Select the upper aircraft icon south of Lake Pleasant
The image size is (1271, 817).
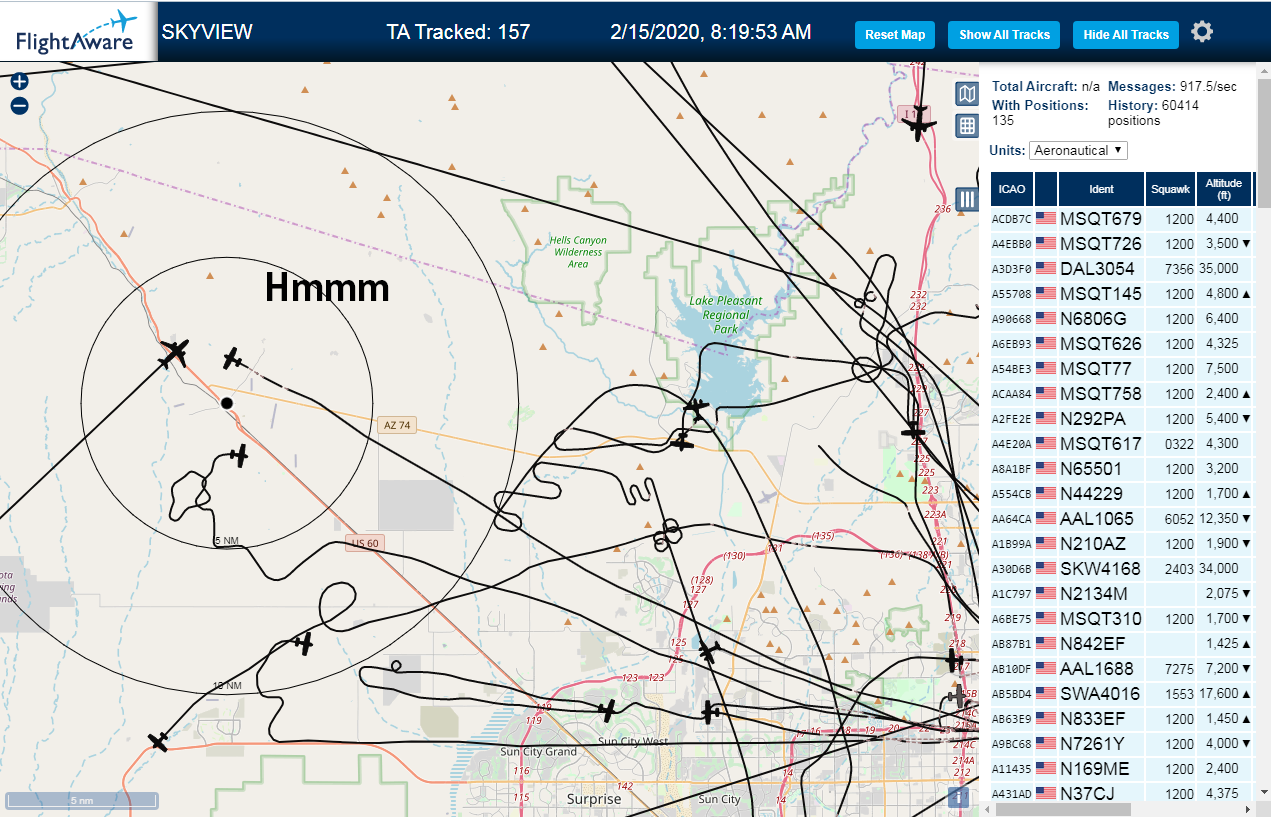697,407
